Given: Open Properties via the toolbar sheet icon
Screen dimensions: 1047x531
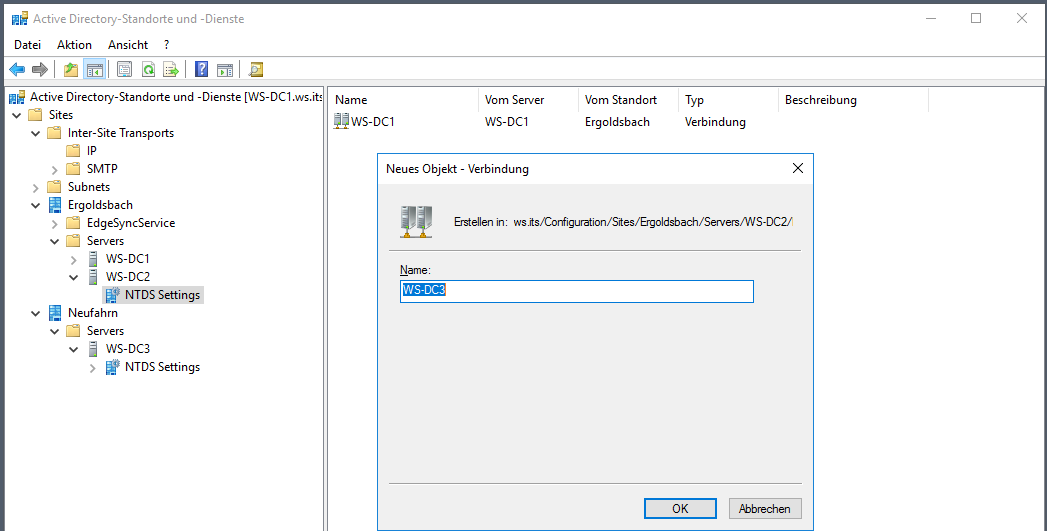Looking at the screenshot, I should (x=124, y=69).
